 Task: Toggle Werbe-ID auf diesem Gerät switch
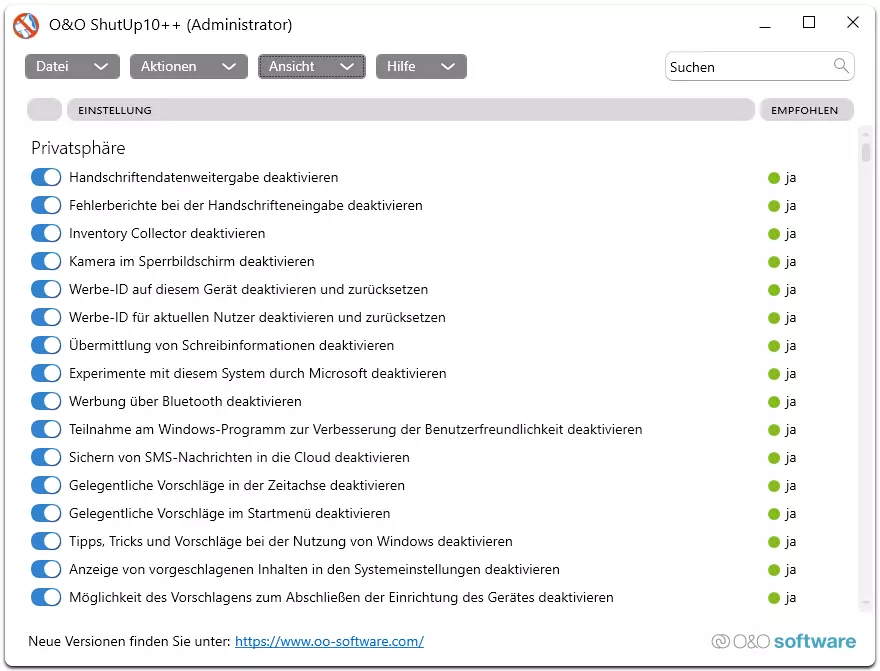click(46, 289)
